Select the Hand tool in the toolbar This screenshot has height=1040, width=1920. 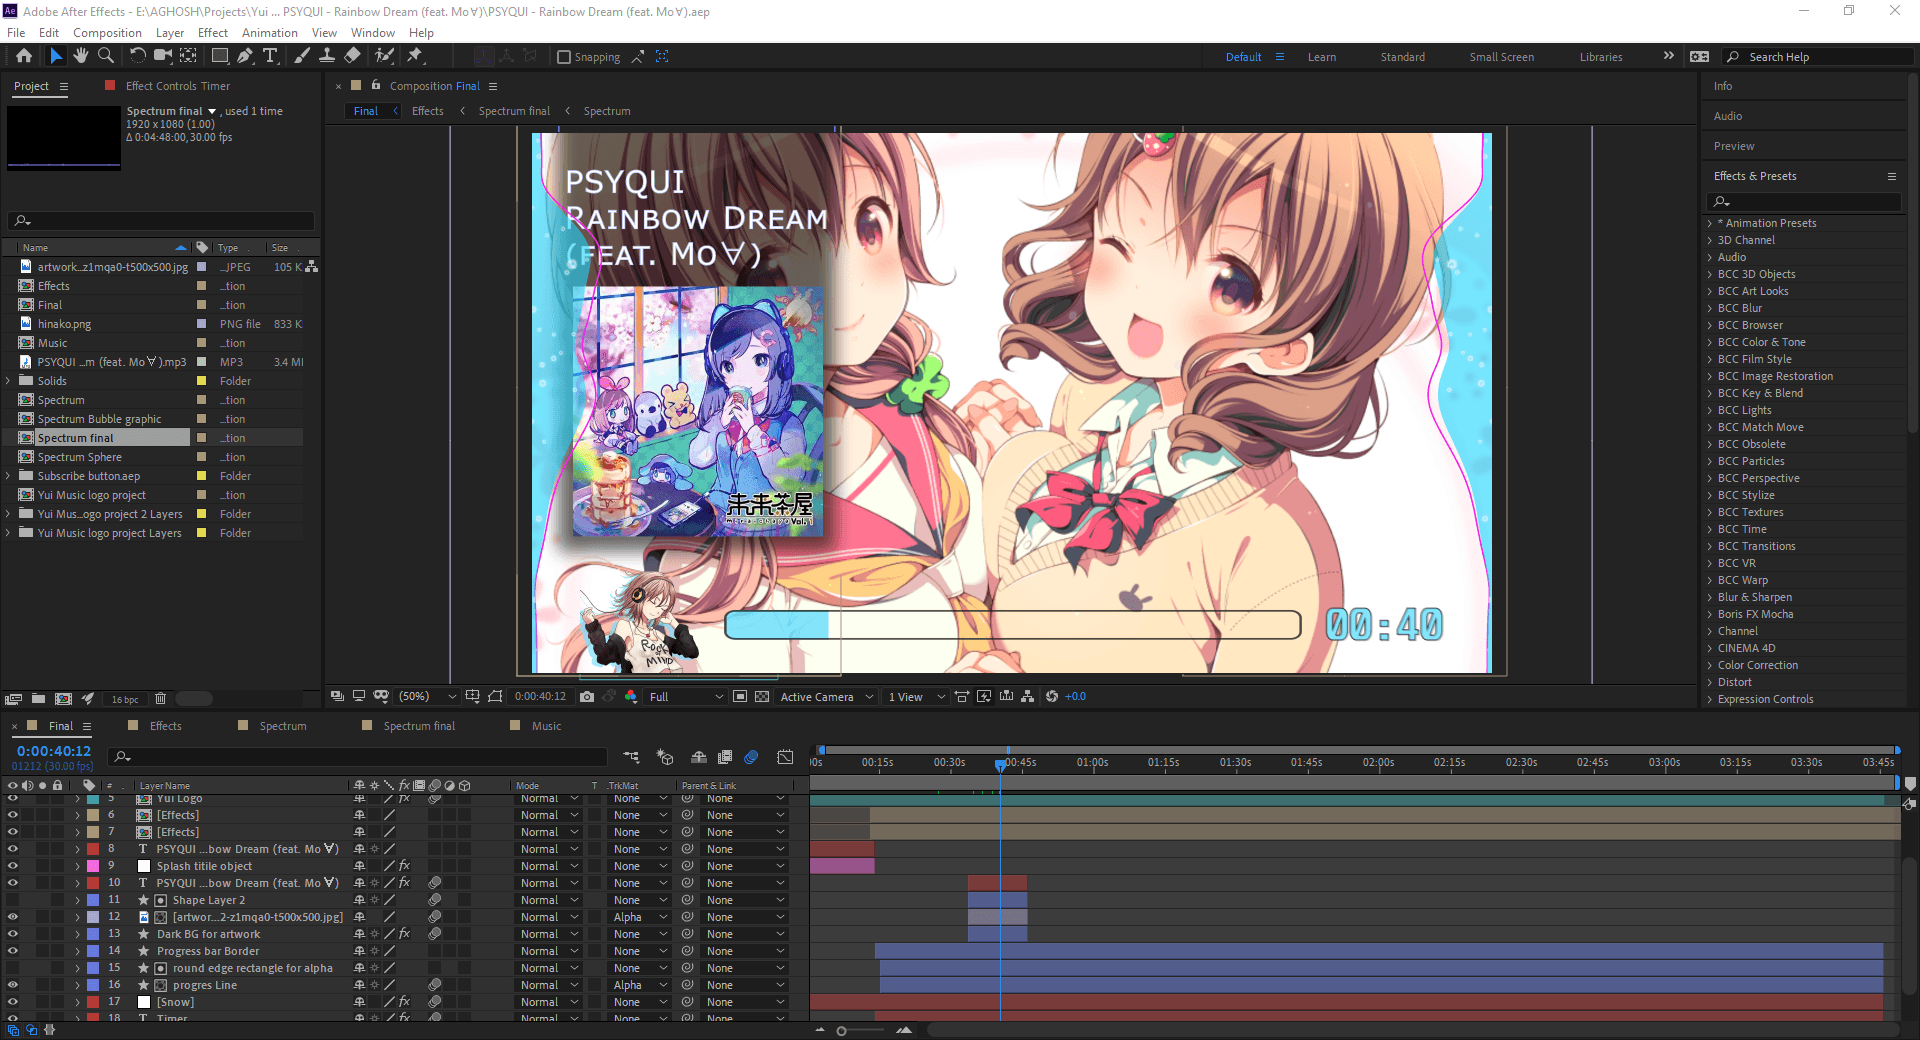81,57
